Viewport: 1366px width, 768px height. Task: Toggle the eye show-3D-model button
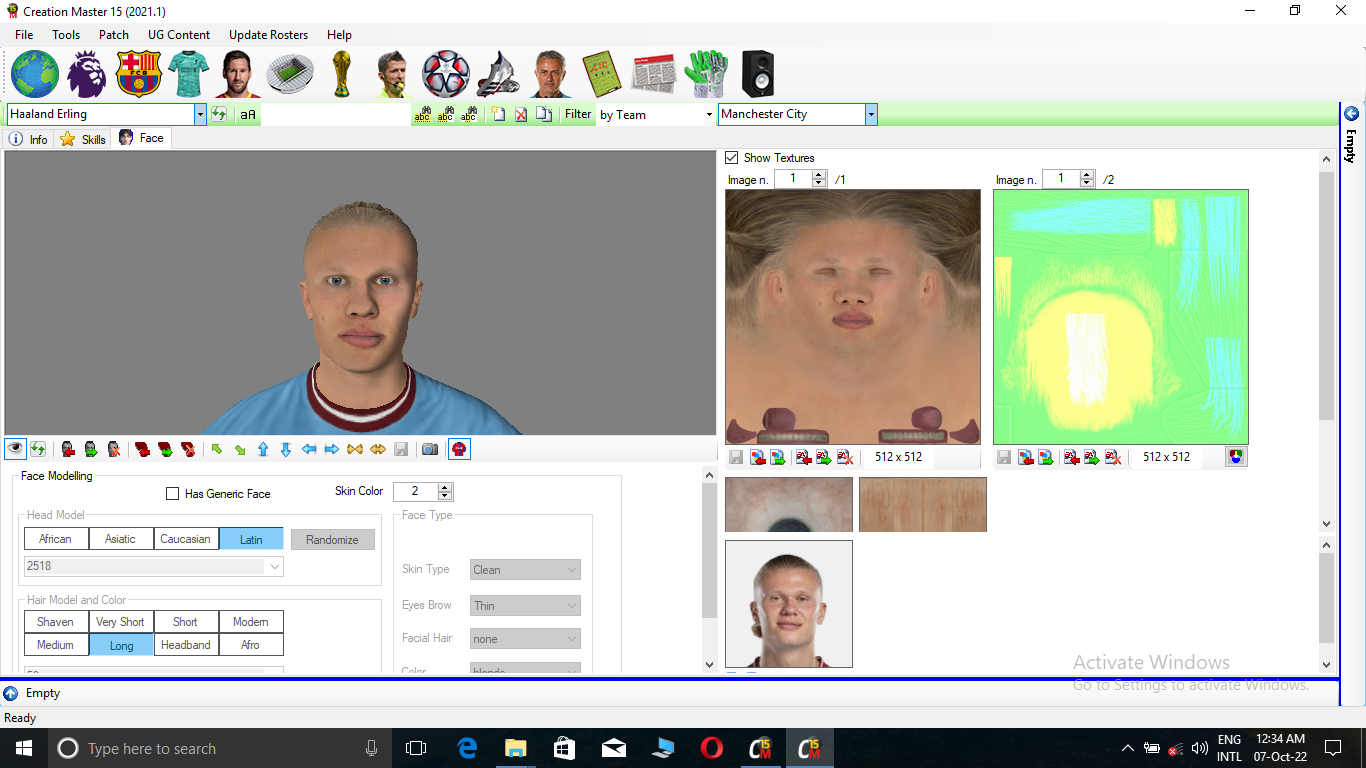click(15, 449)
